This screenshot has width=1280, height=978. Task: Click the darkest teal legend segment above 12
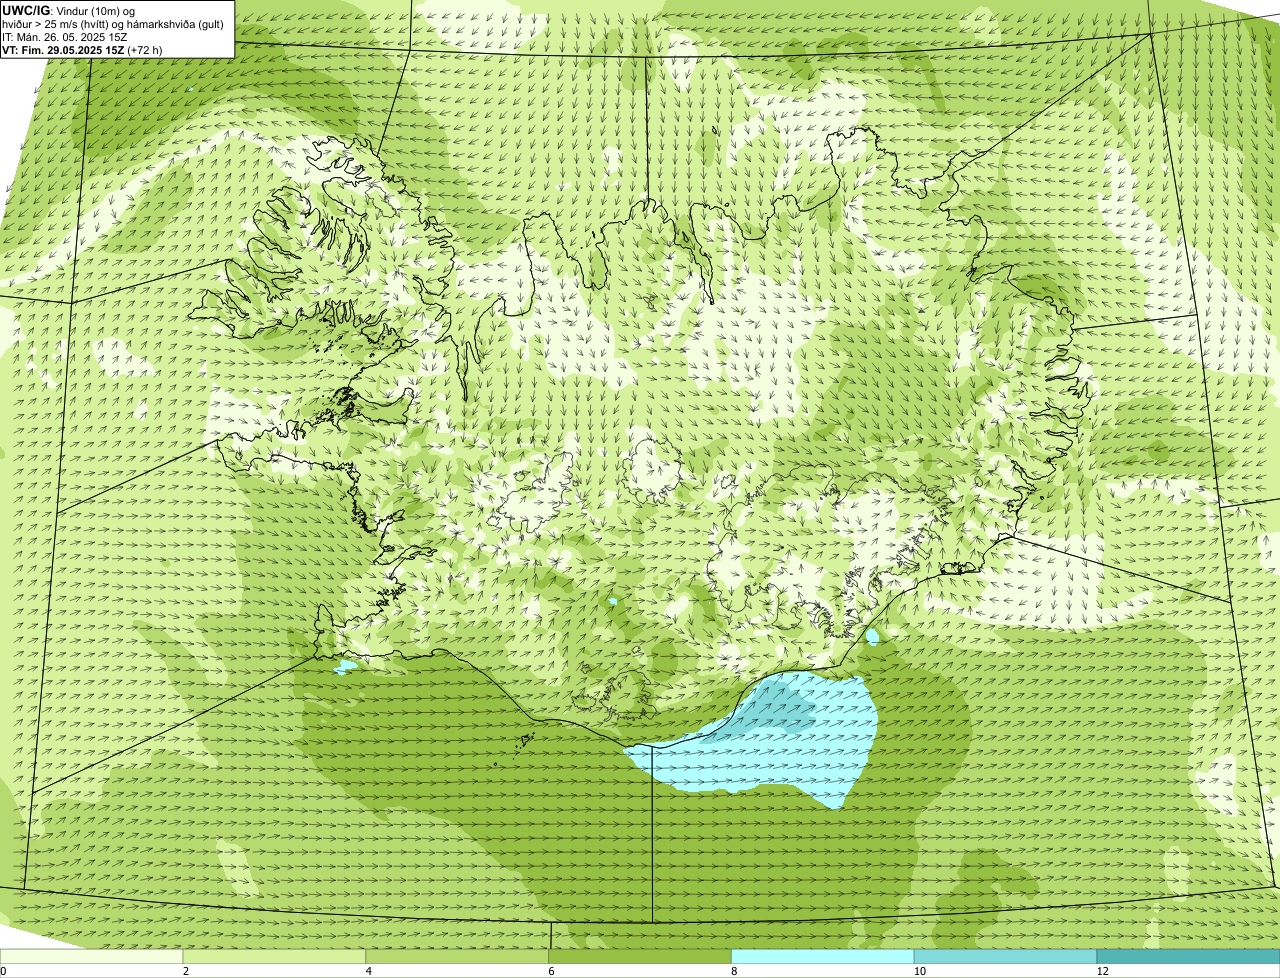click(1188, 956)
